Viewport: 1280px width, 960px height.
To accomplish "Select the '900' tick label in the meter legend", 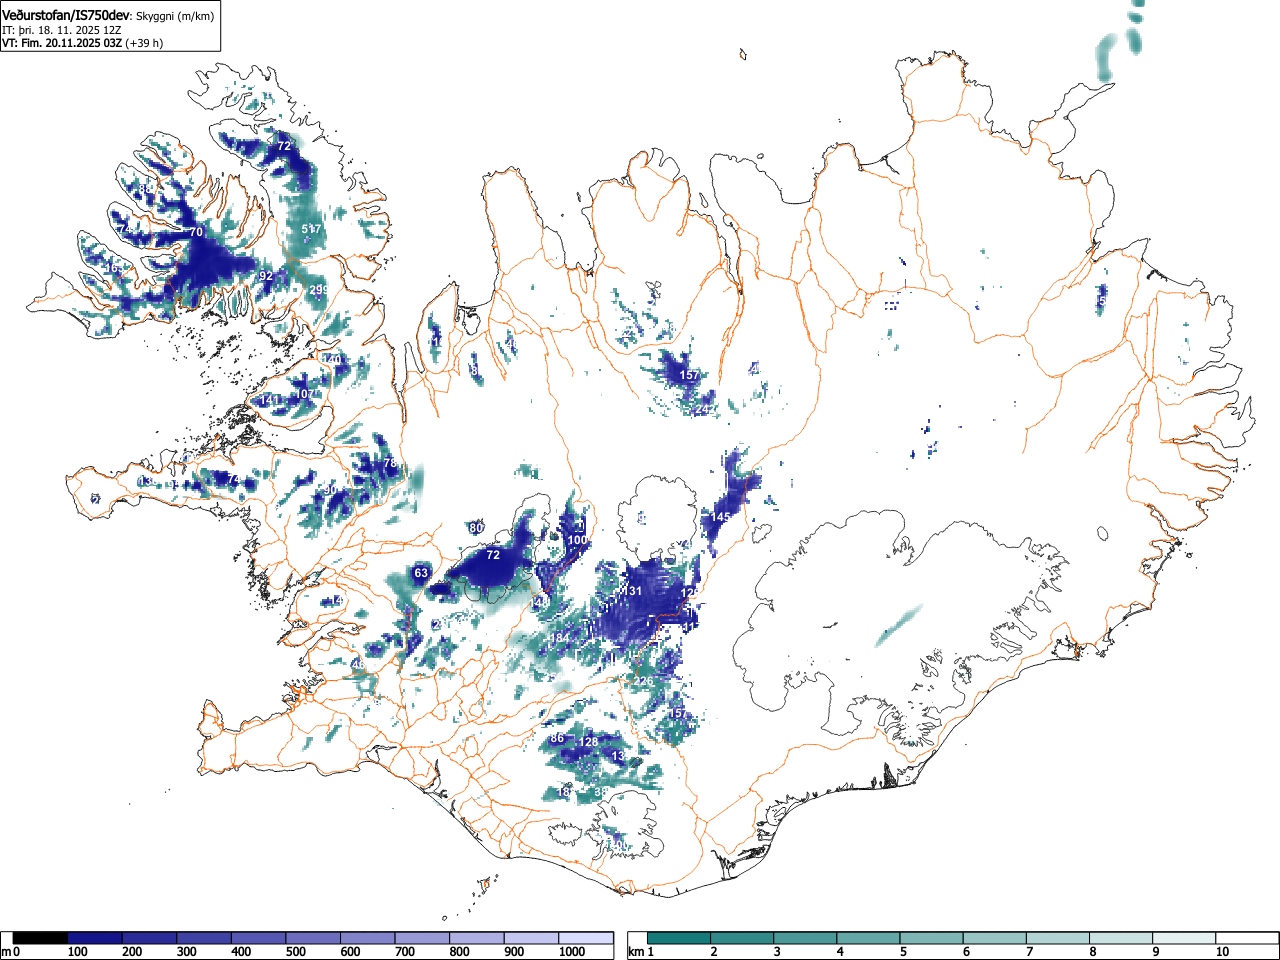I will tap(514, 952).
